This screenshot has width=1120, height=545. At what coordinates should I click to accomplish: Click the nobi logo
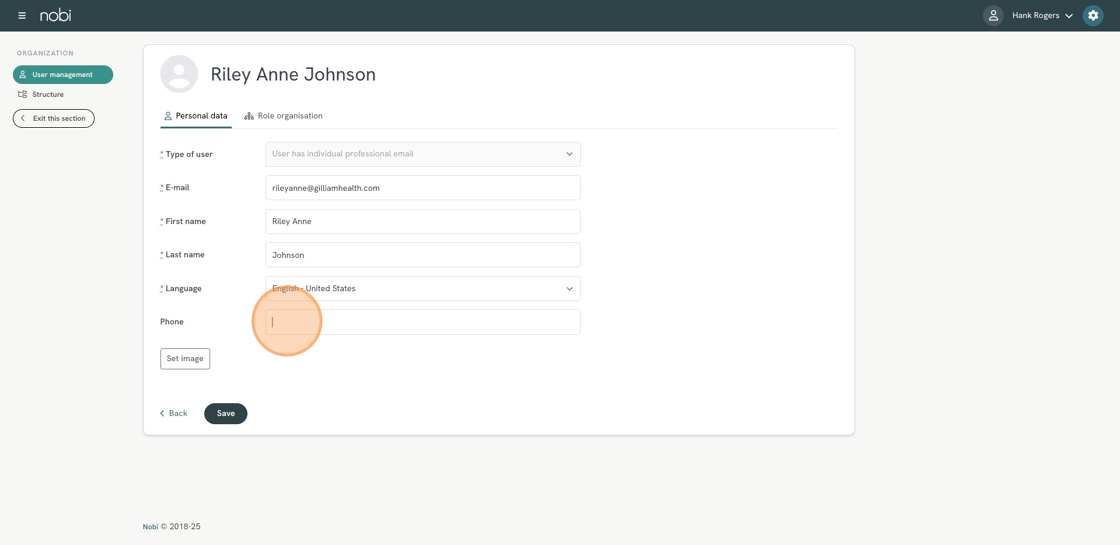click(x=56, y=15)
